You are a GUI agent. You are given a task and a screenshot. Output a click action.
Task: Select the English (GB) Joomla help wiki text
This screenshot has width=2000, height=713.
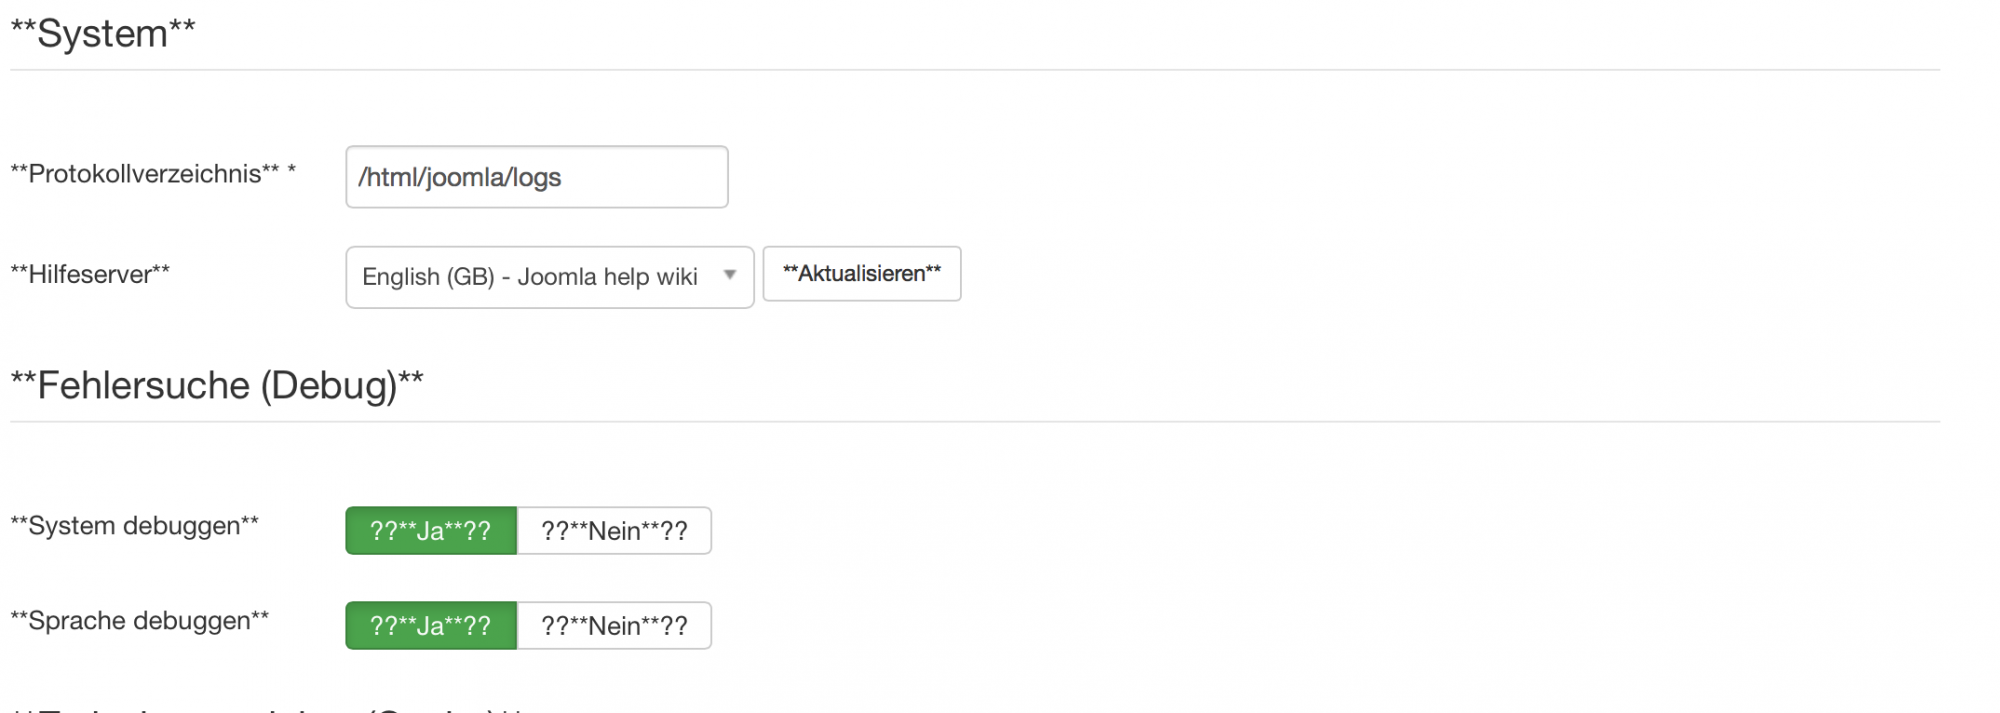point(530,277)
